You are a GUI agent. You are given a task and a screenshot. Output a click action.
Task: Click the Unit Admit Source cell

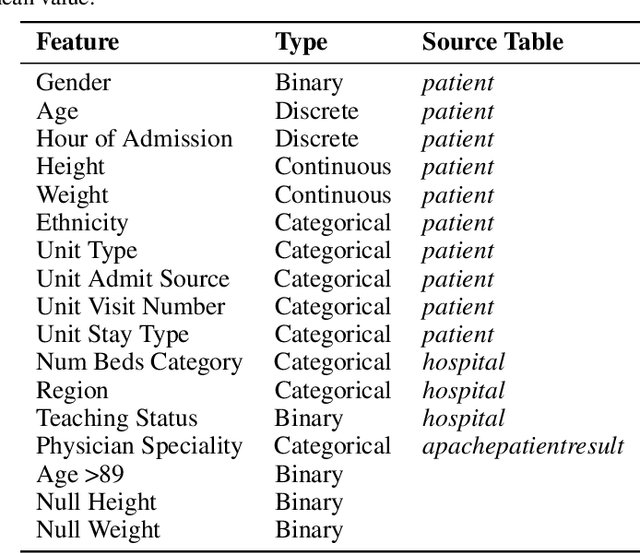point(133,279)
